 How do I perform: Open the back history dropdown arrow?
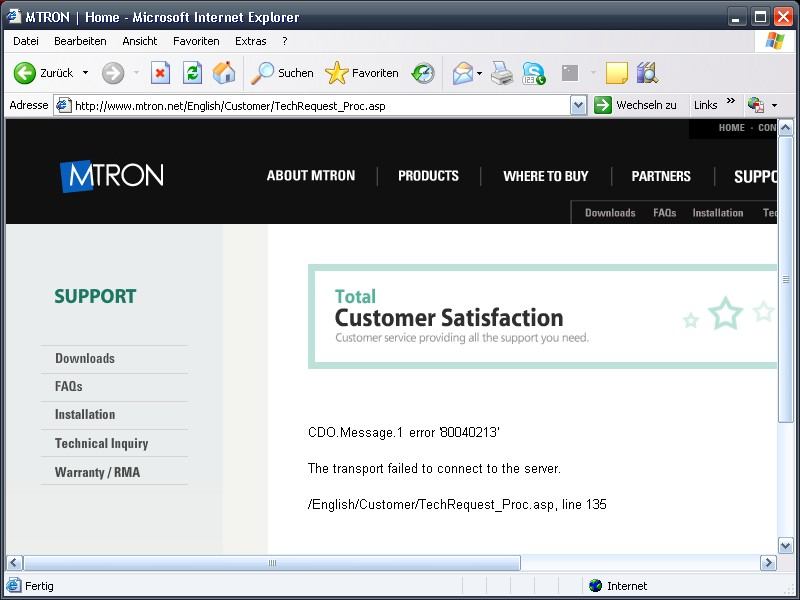[x=85, y=73]
